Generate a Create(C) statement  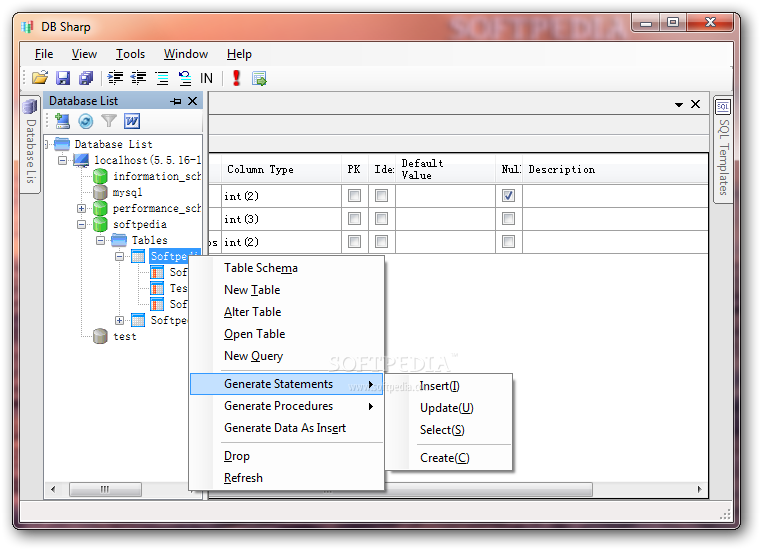449,458
